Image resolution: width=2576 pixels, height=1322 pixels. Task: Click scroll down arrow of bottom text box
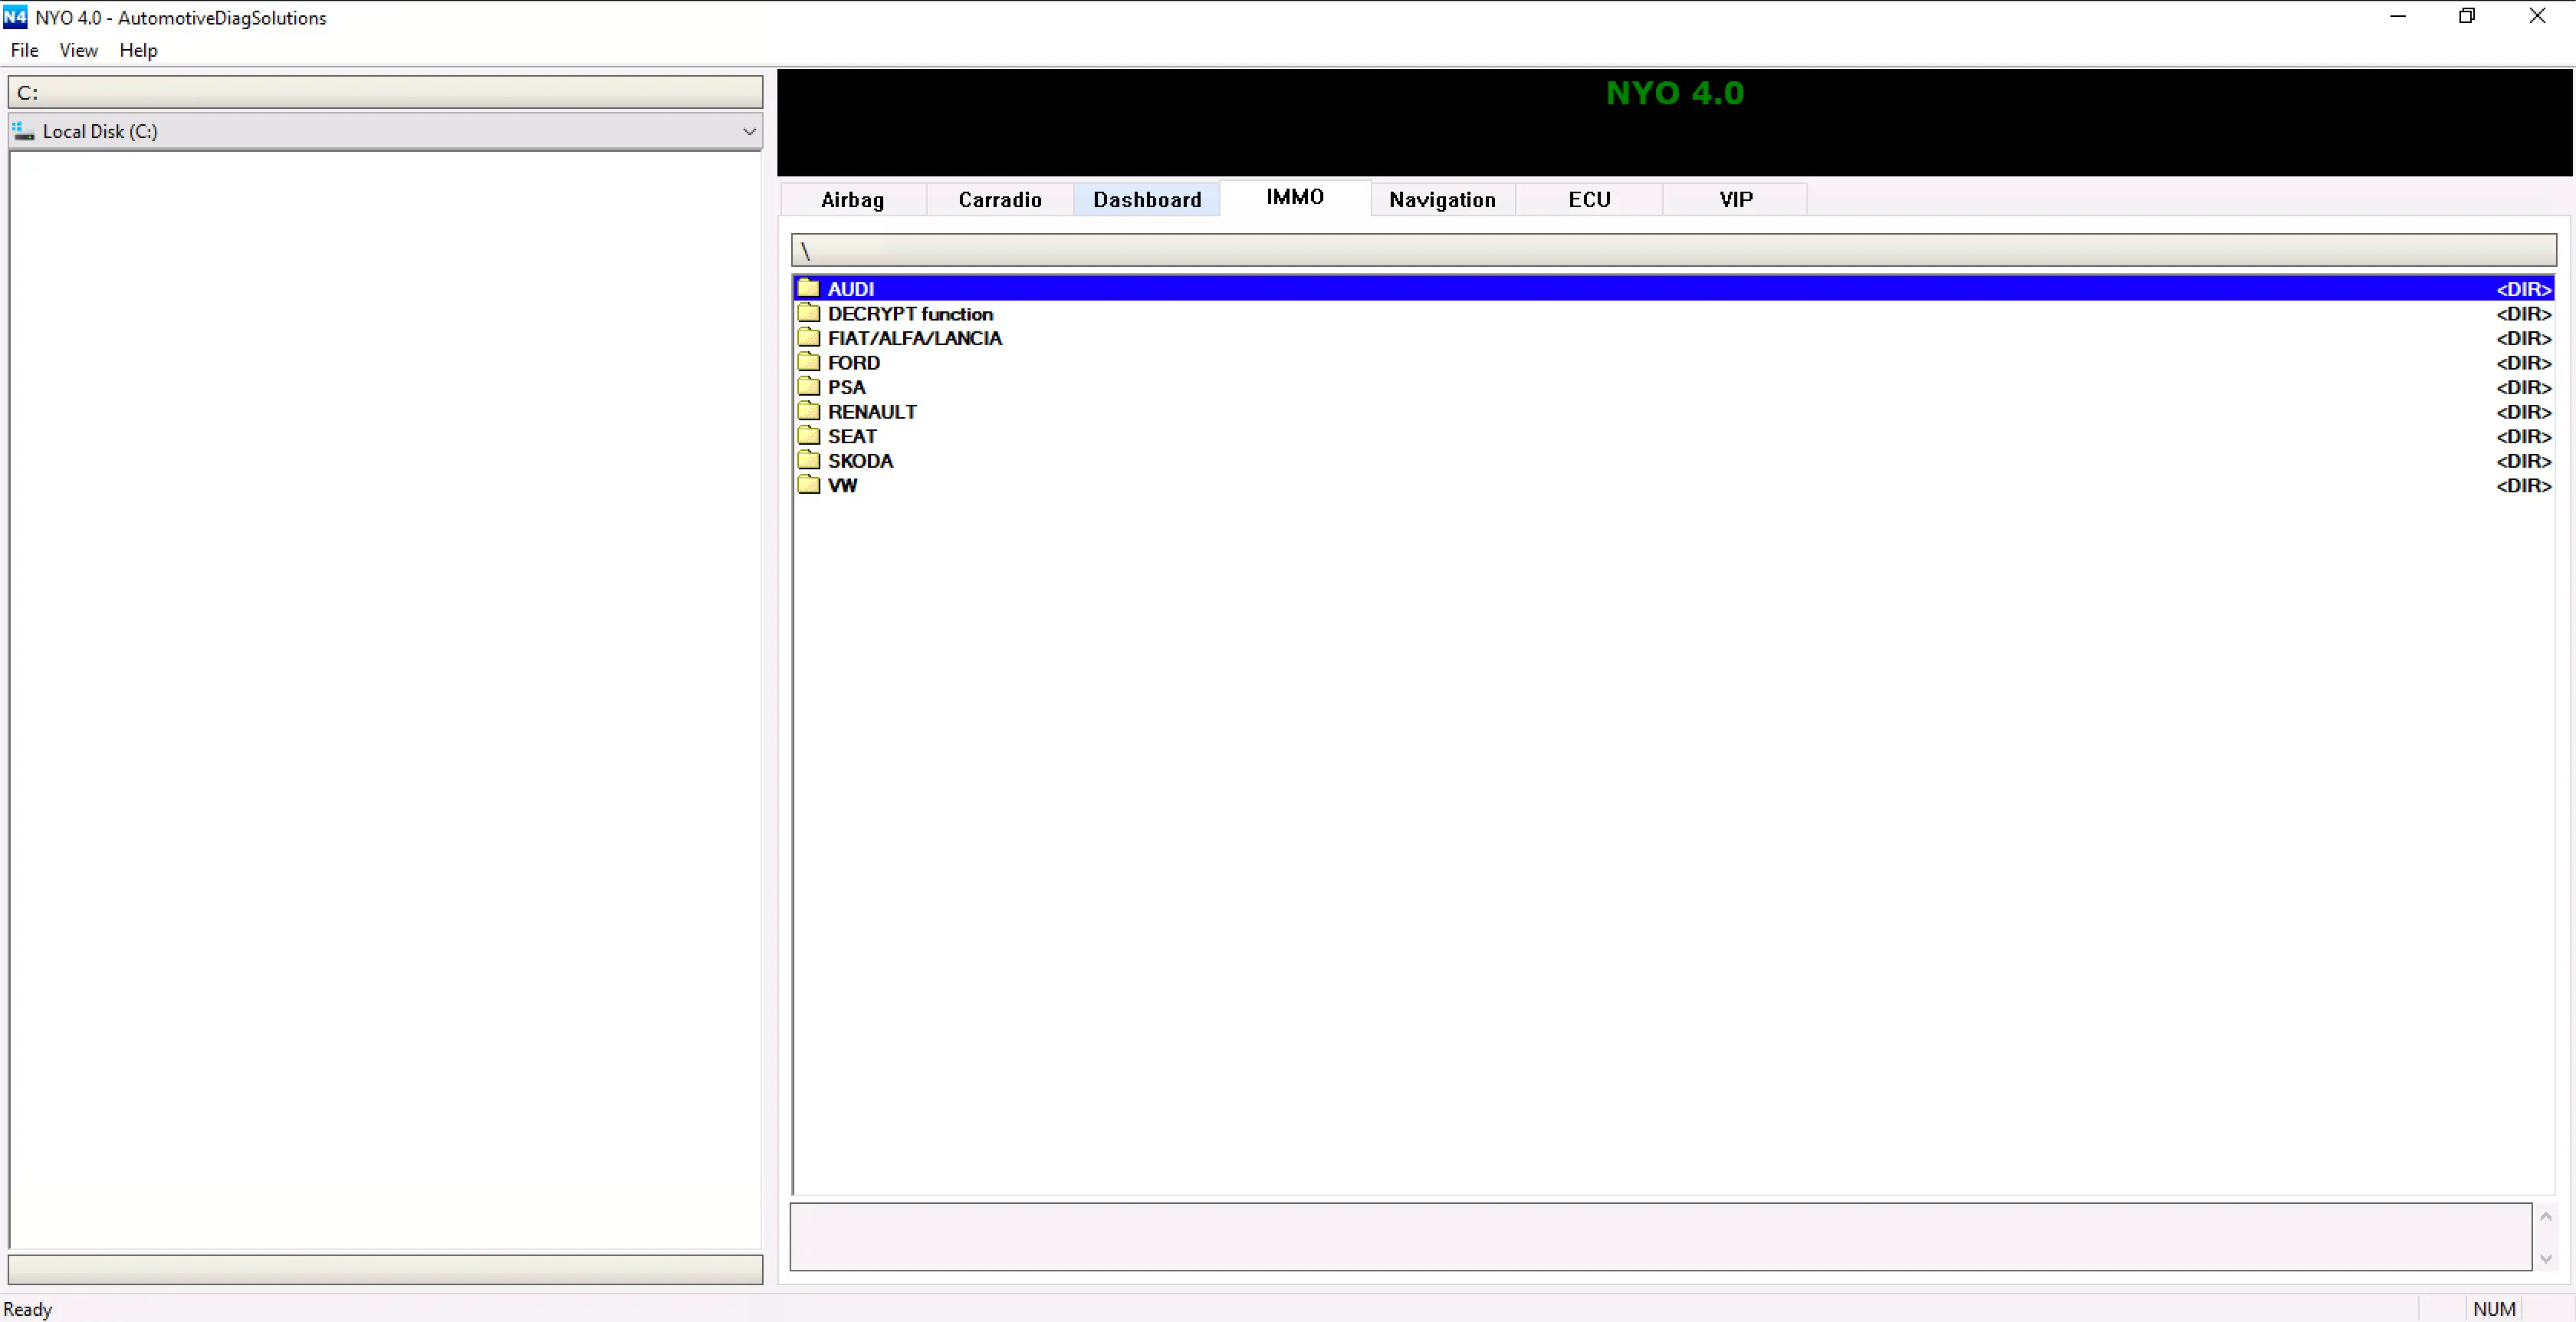pyautogui.click(x=2546, y=1258)
